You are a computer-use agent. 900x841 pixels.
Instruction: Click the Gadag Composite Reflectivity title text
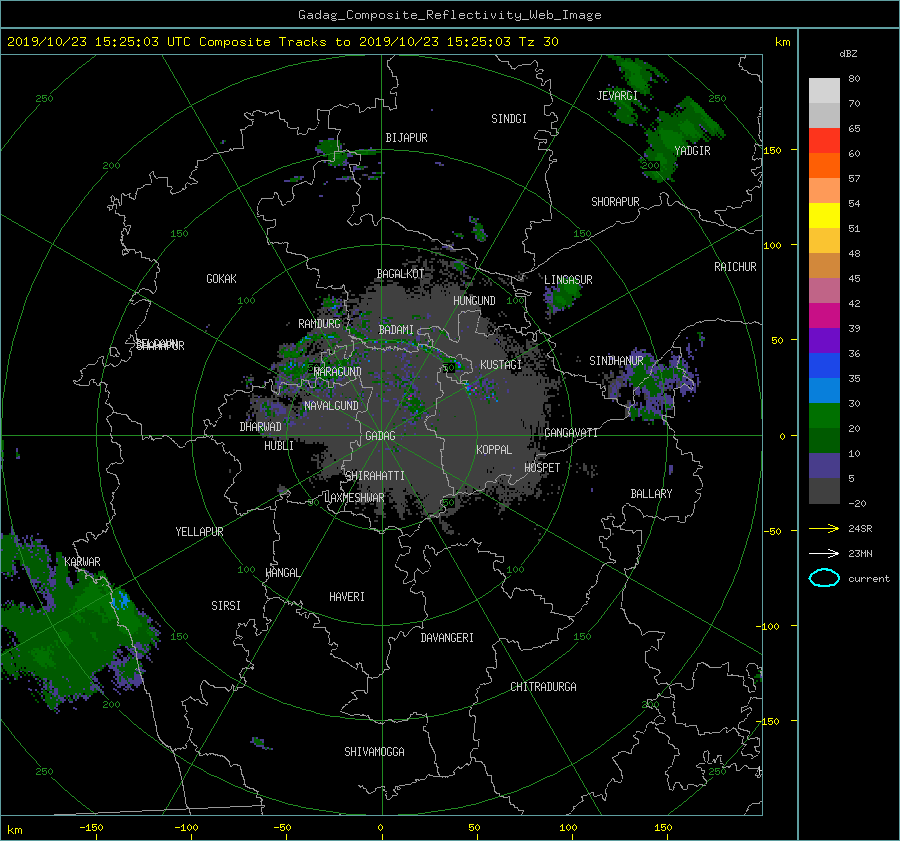click(449, 15)
